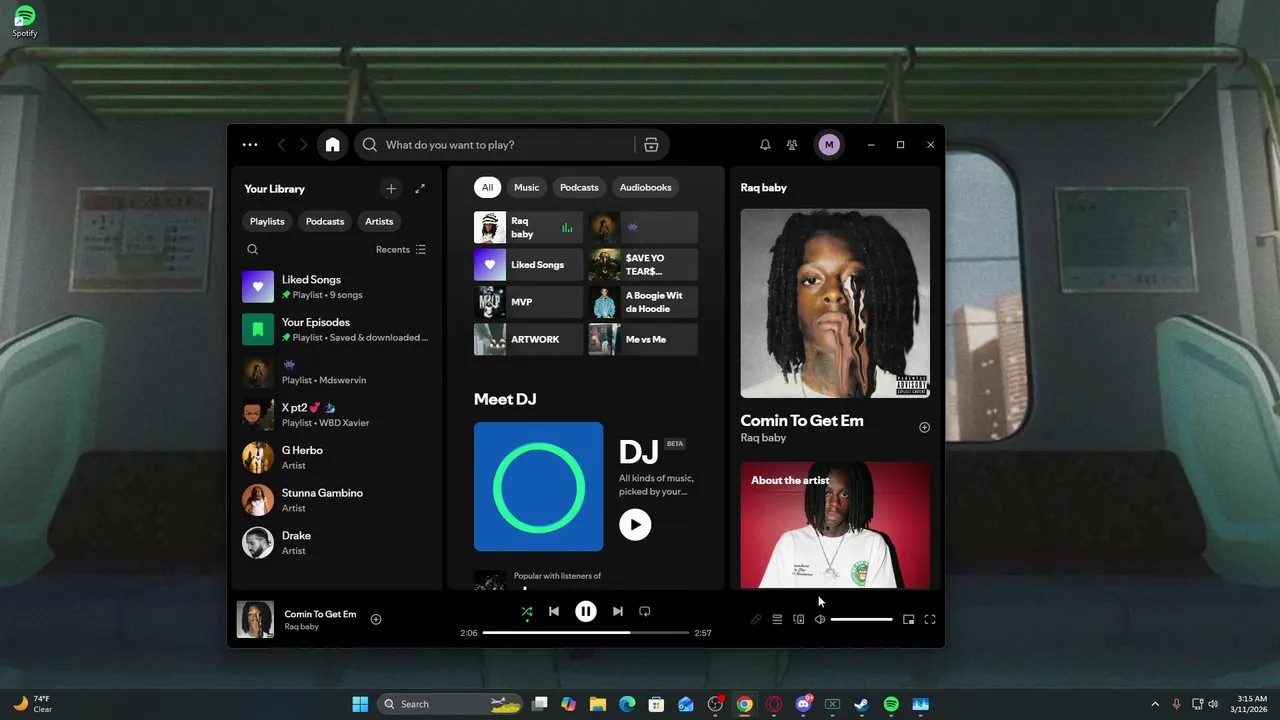
Task: Open the three-dots app menu
Action: click(250, 145)
